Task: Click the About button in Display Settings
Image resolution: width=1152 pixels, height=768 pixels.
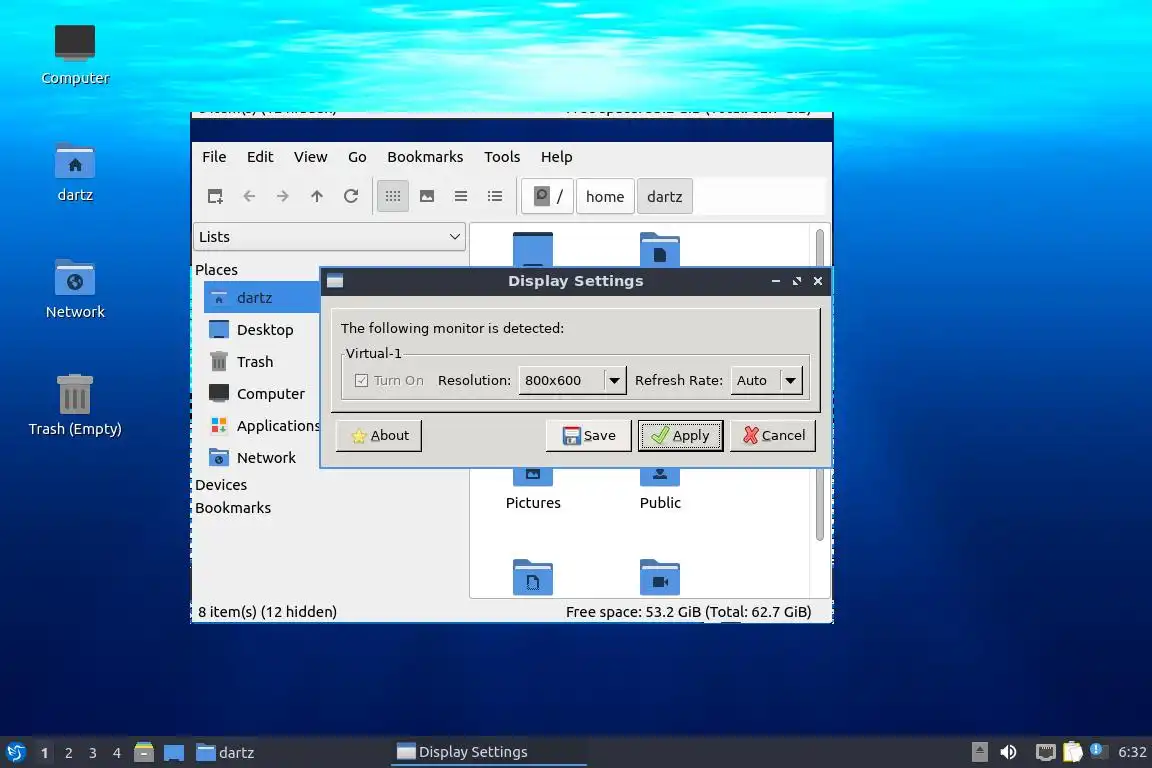Action: click(x=379, y=435)
